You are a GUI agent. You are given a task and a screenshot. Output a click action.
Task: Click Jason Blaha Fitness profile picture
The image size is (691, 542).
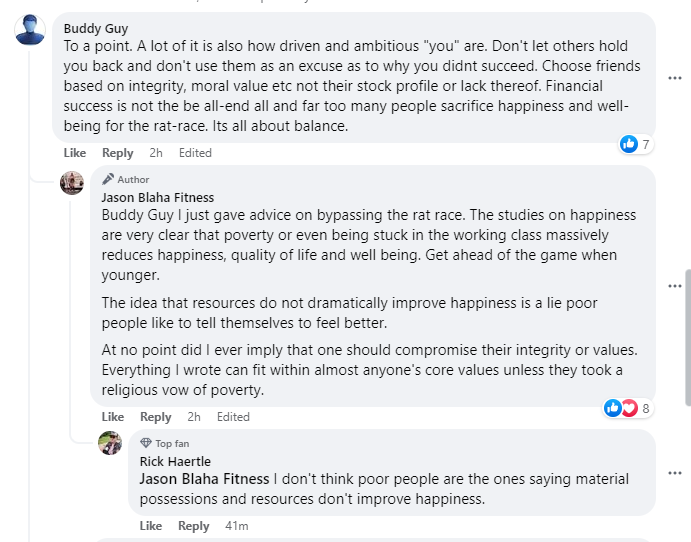pyautogui.click(x=72, y=183)
